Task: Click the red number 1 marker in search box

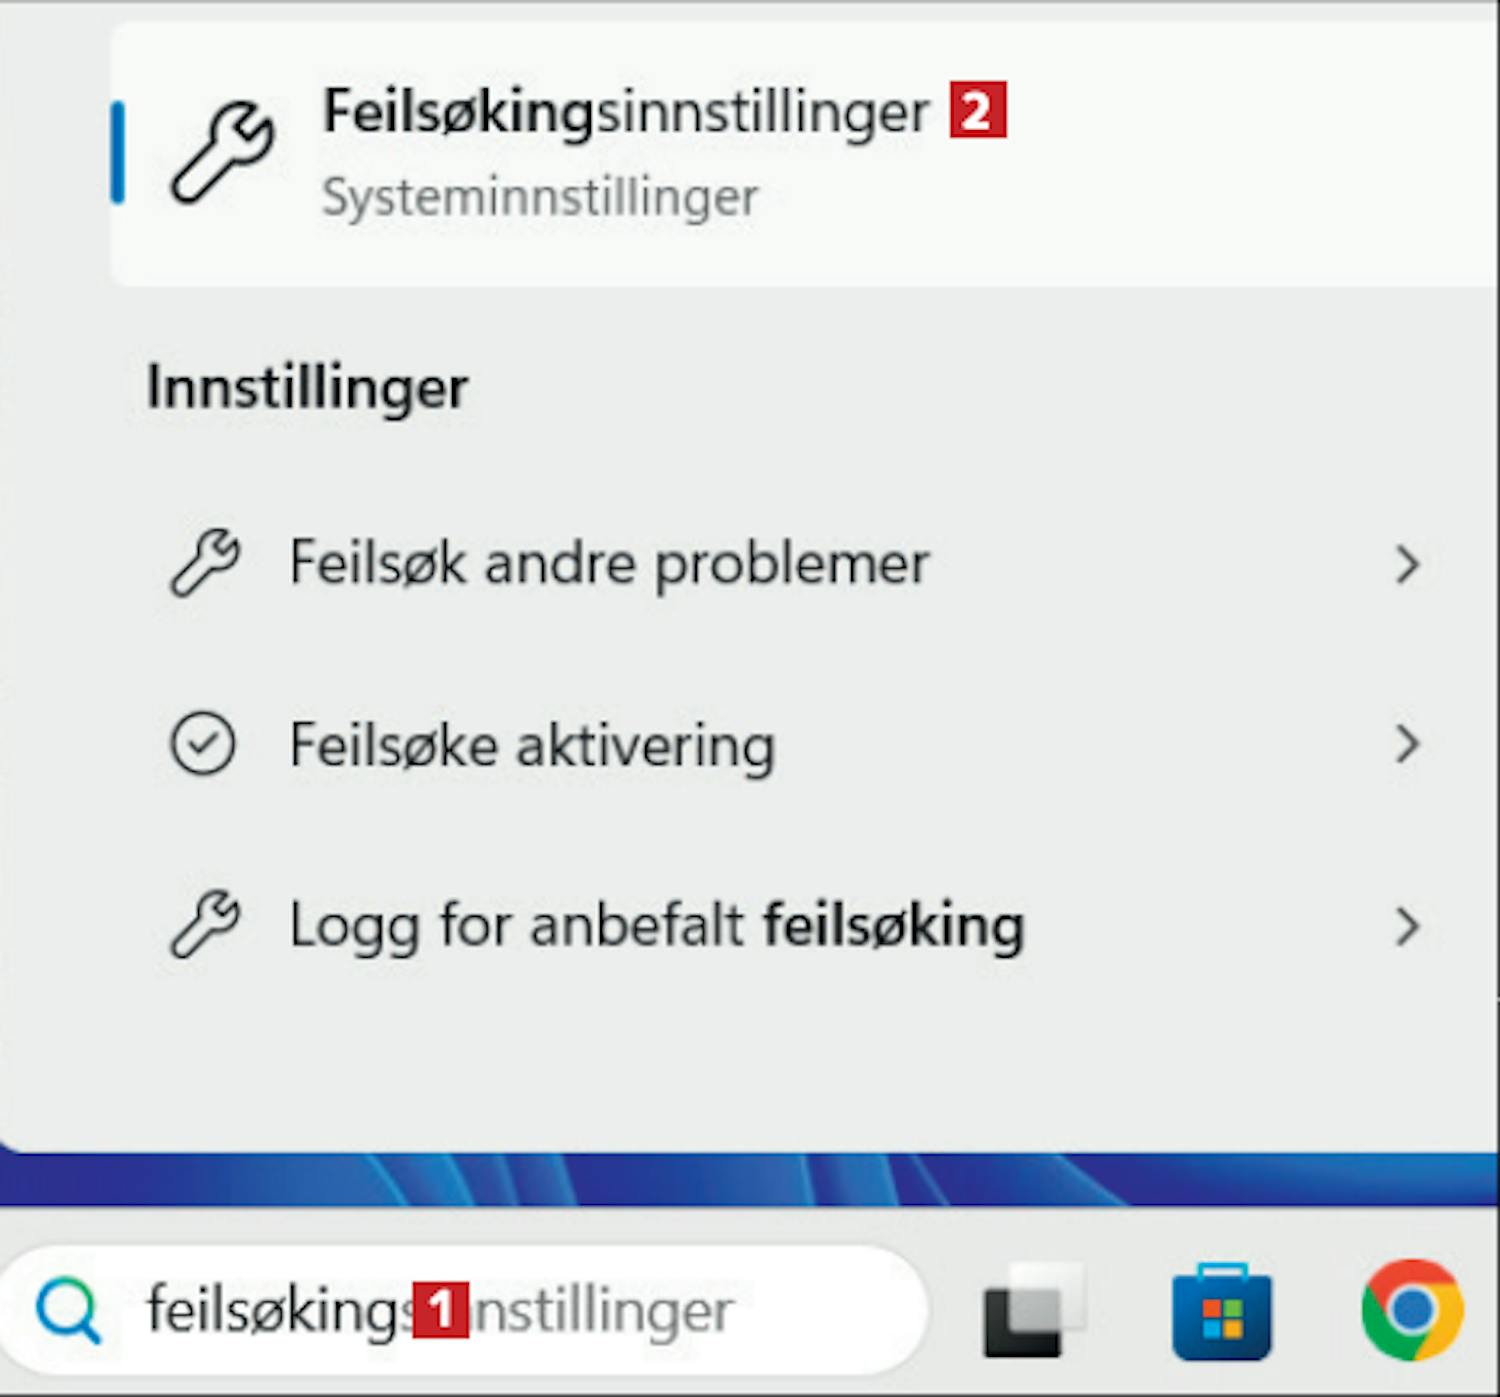Action: pyautogui.click(x=441, y=1310)
